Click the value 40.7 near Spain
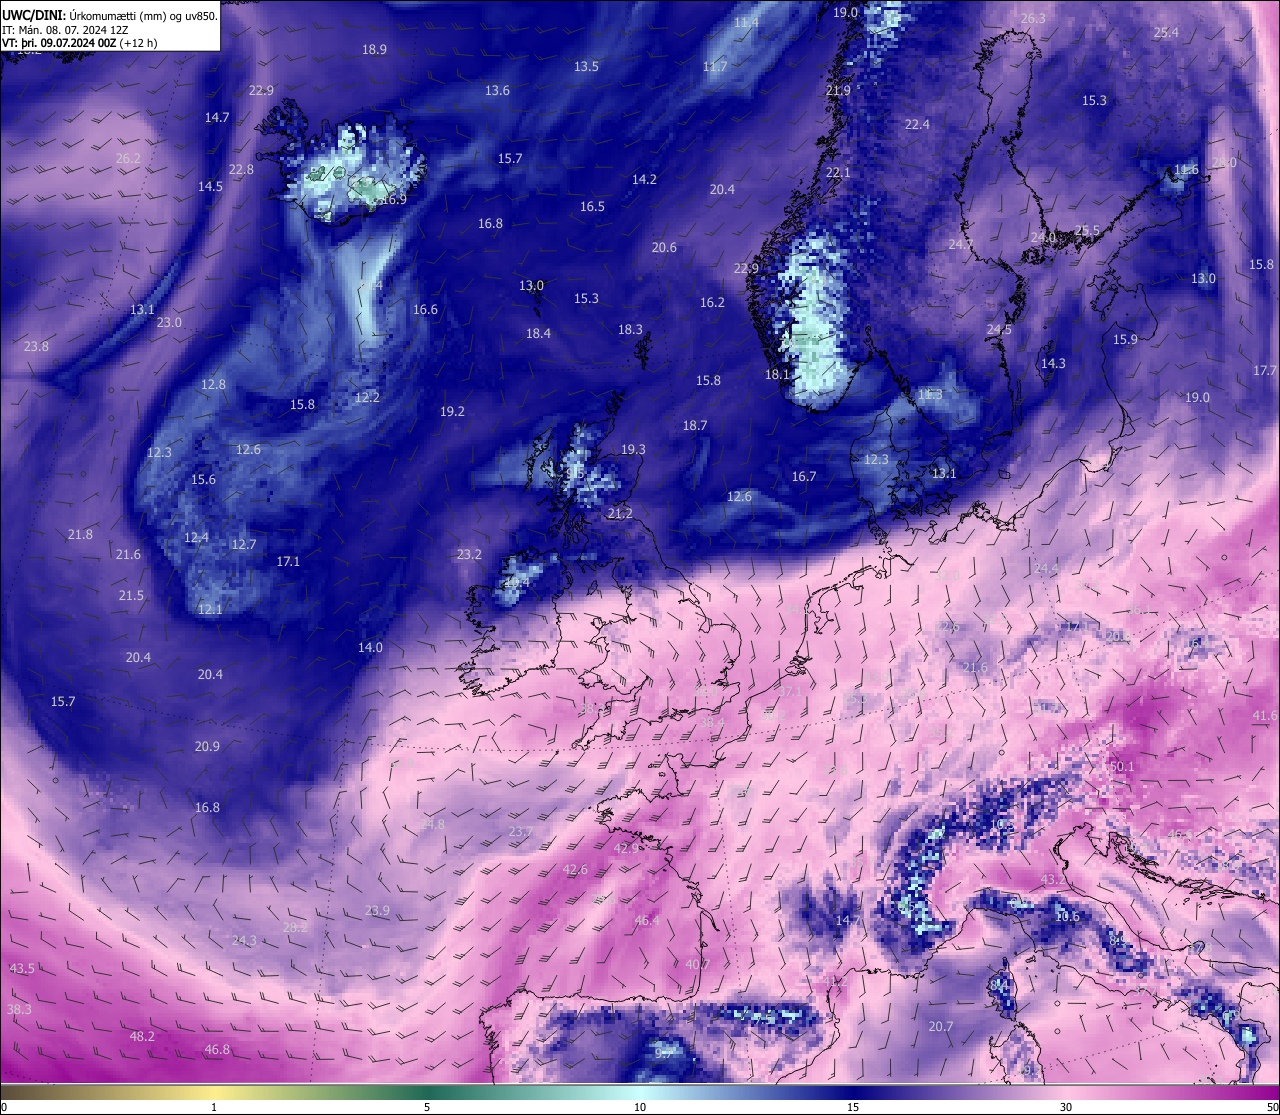Screen dimensions: 1280x1115 697,964
